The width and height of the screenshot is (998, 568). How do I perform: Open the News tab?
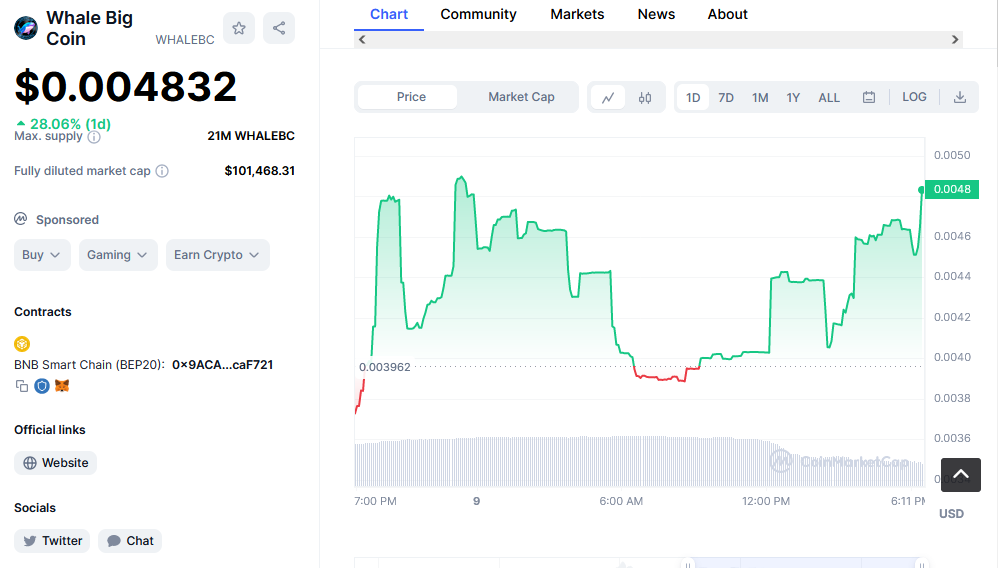(x=656, y=15)
